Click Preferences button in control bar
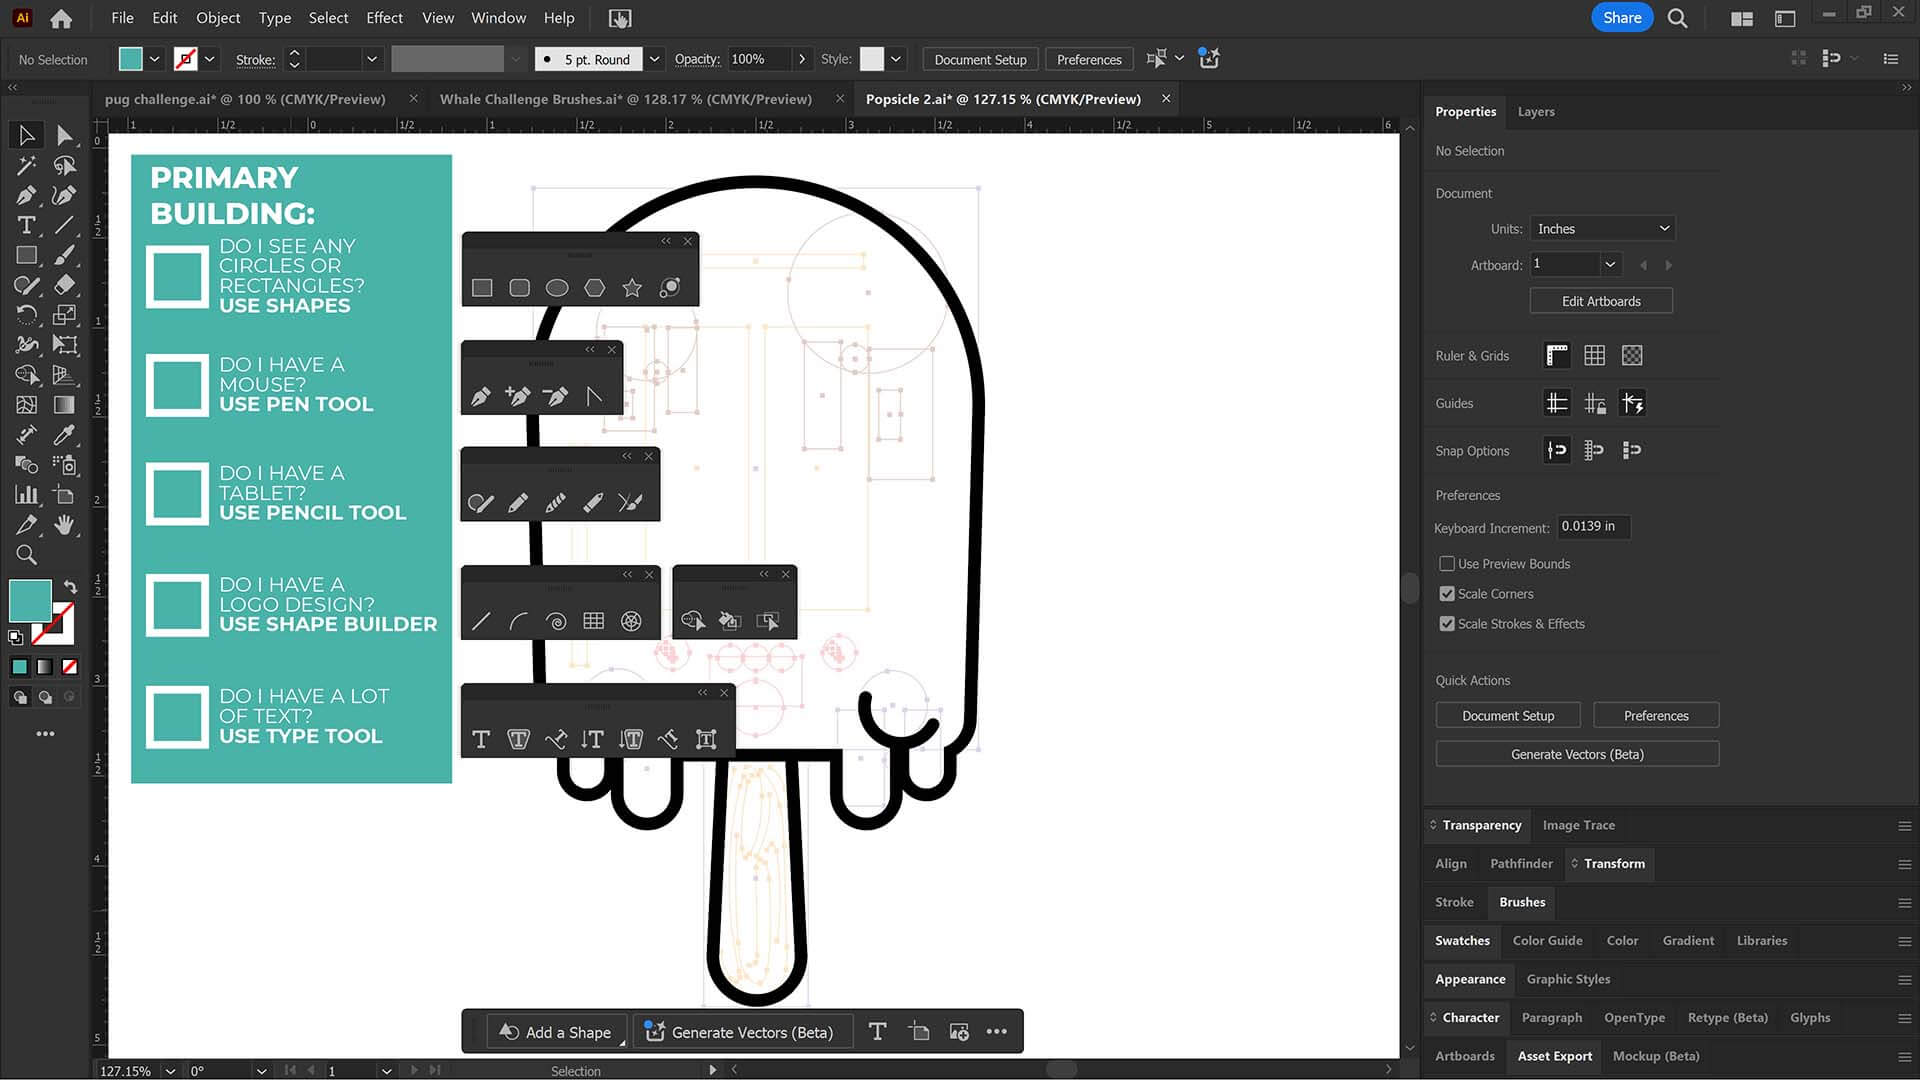 (1089, 59)
